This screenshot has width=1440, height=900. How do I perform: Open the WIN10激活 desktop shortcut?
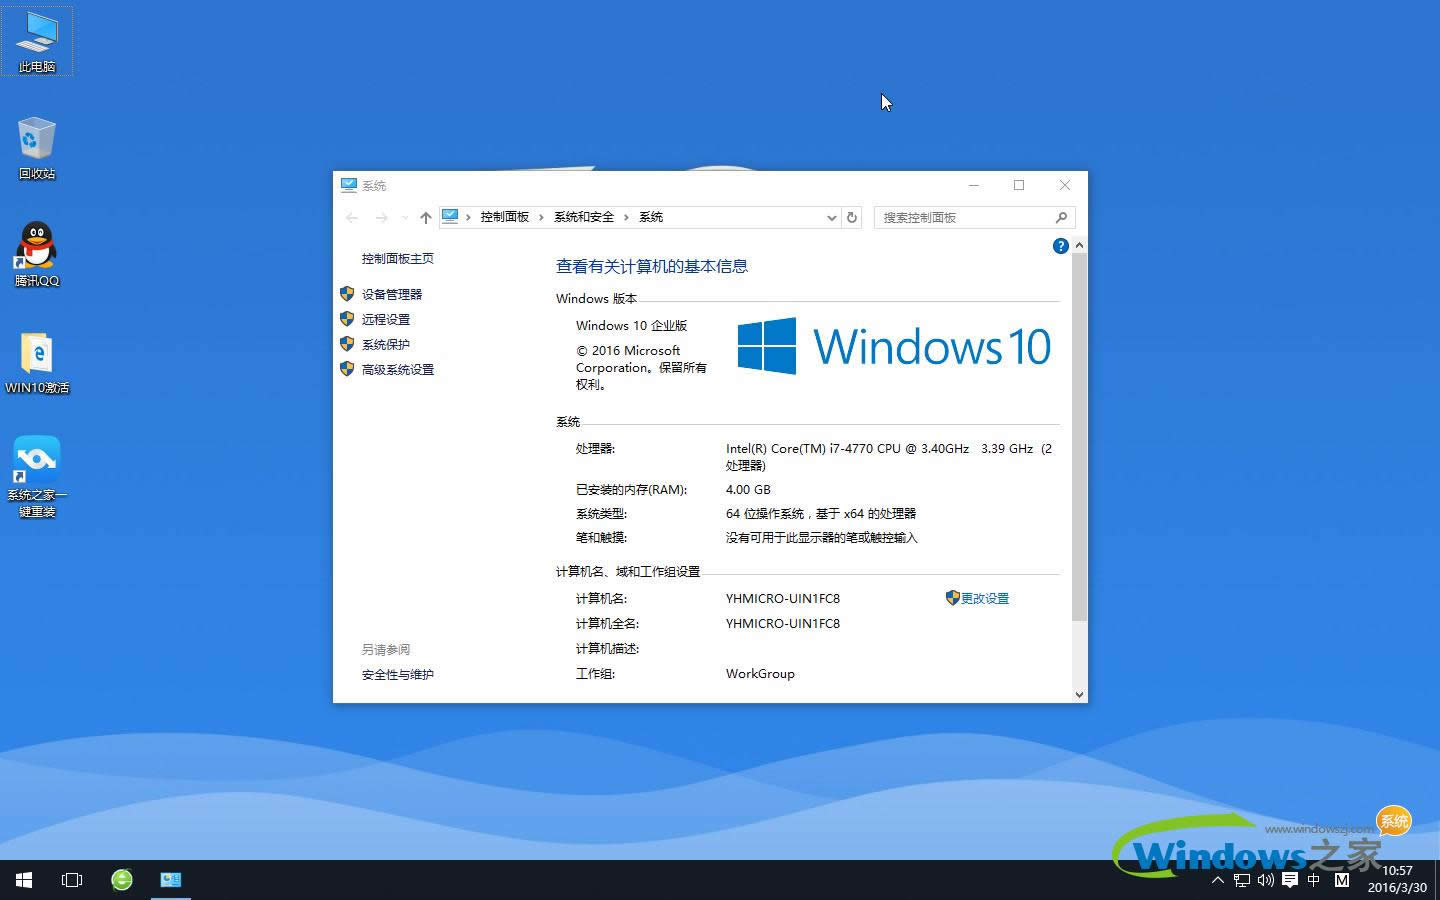click(37, 358)
